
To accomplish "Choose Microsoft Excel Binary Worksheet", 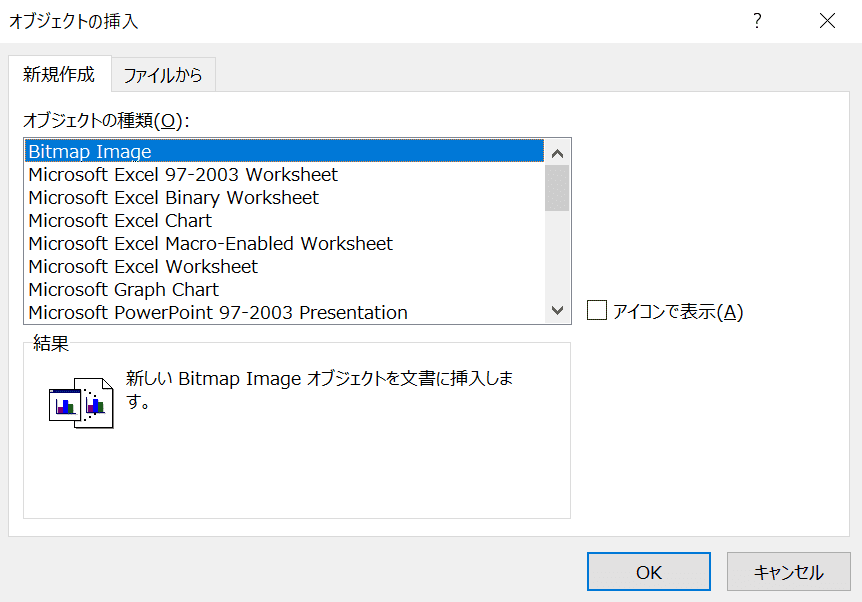I will click(284, 197).
